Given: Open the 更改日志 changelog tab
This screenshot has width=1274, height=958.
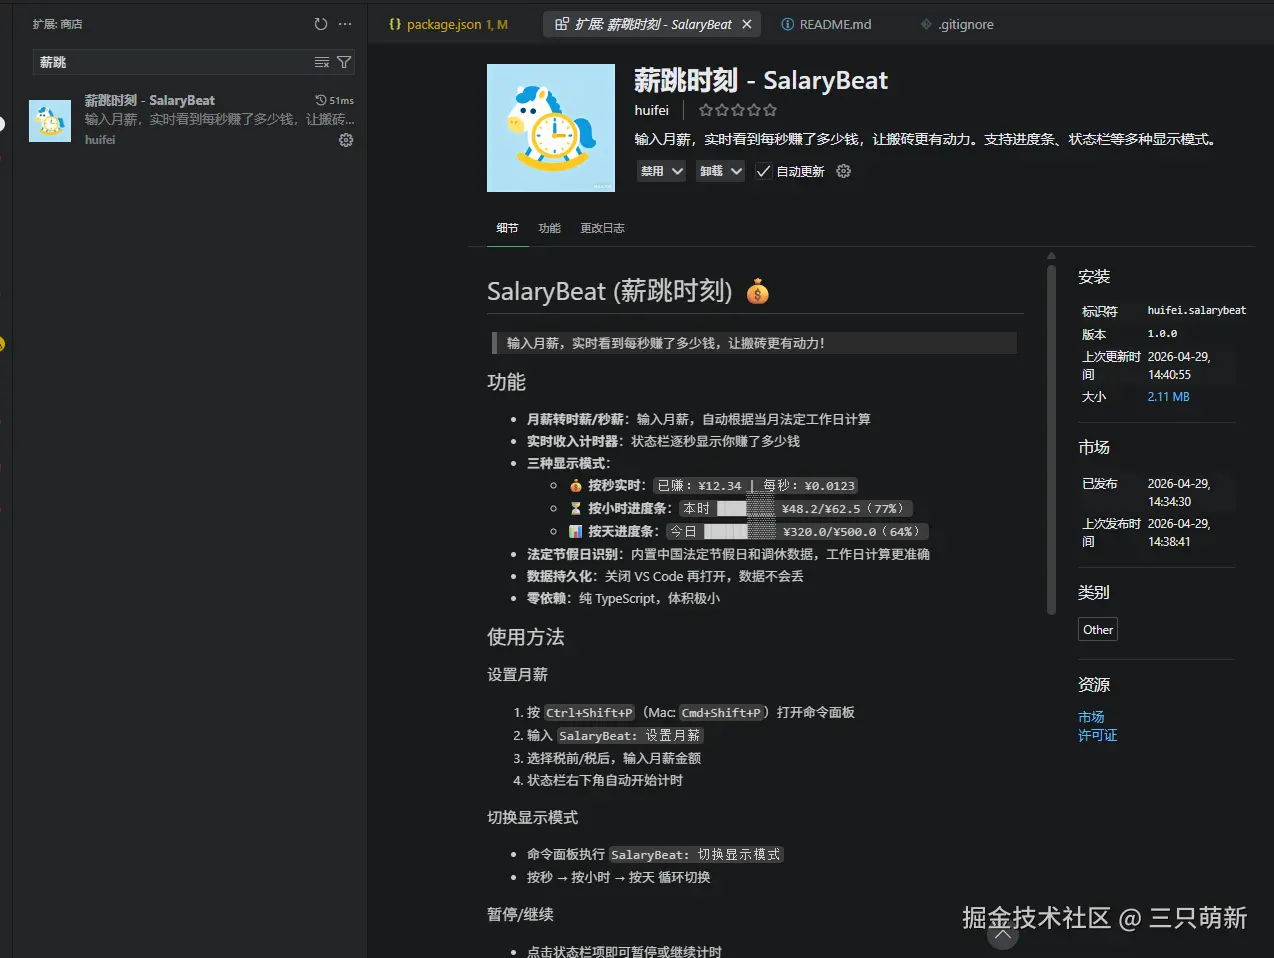Looking at the screenshot, I should [602, 228].
